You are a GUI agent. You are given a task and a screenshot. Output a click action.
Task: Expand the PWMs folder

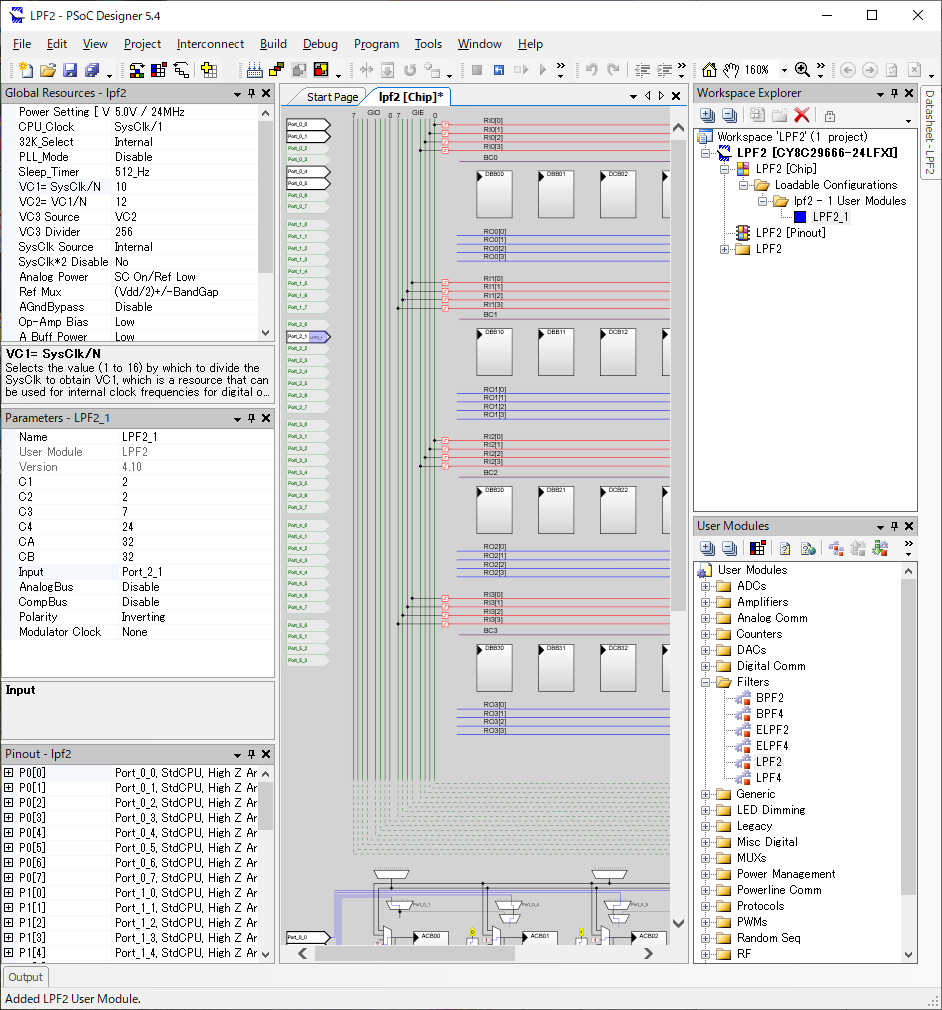706,922
